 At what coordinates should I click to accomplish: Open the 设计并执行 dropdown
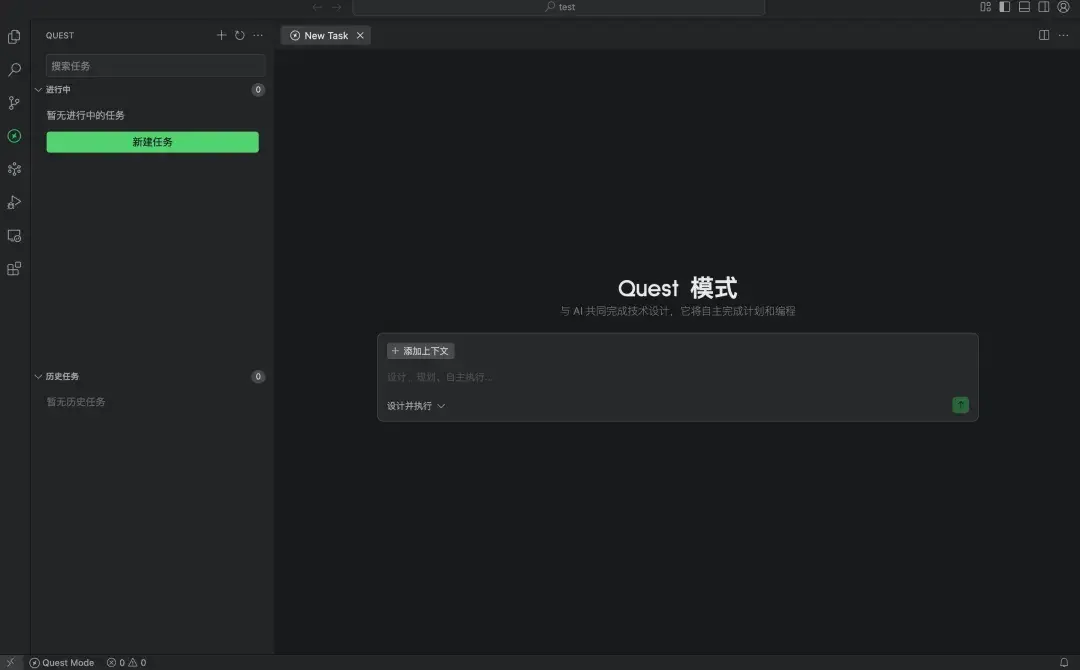click(x=414, y=405)
